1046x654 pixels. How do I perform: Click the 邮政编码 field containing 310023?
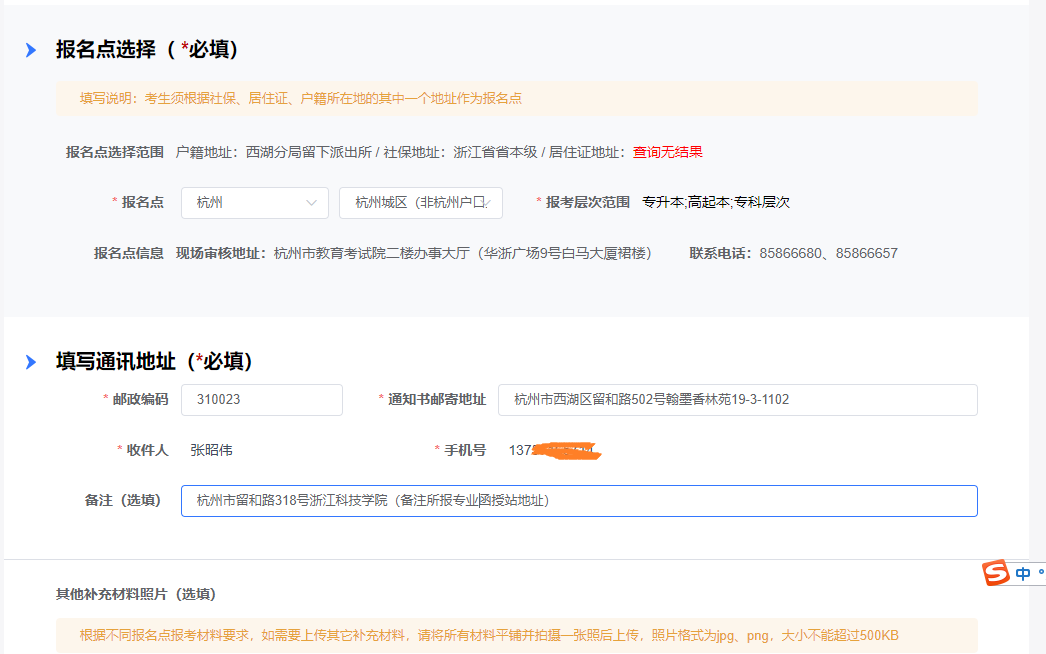261,400
